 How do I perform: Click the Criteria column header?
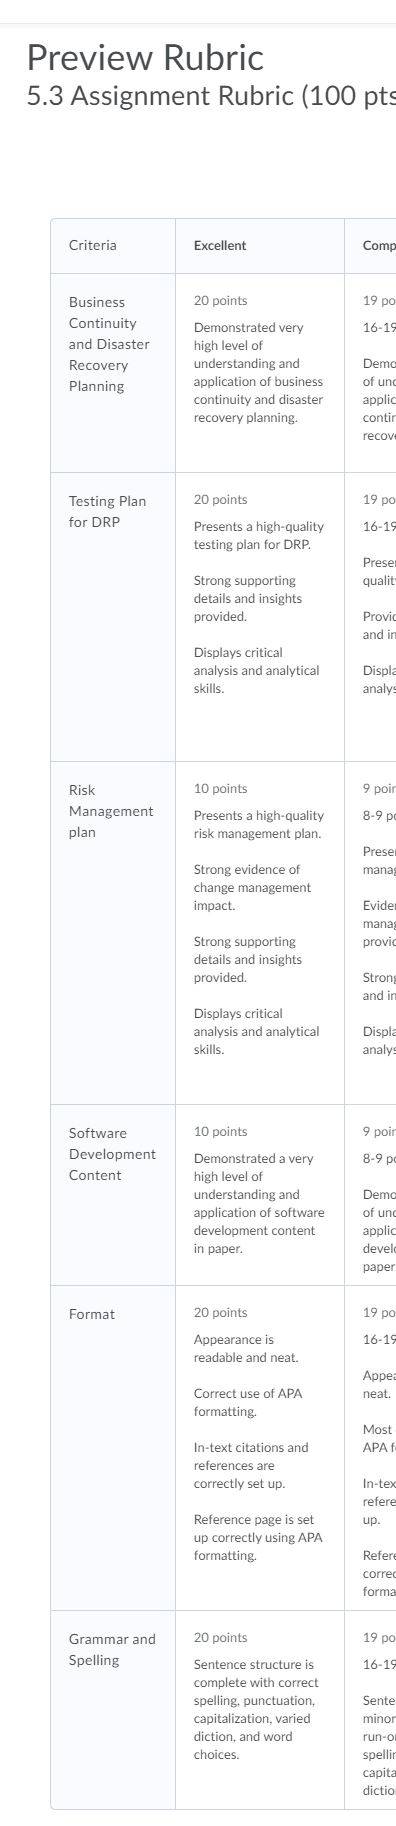point(92,245)
